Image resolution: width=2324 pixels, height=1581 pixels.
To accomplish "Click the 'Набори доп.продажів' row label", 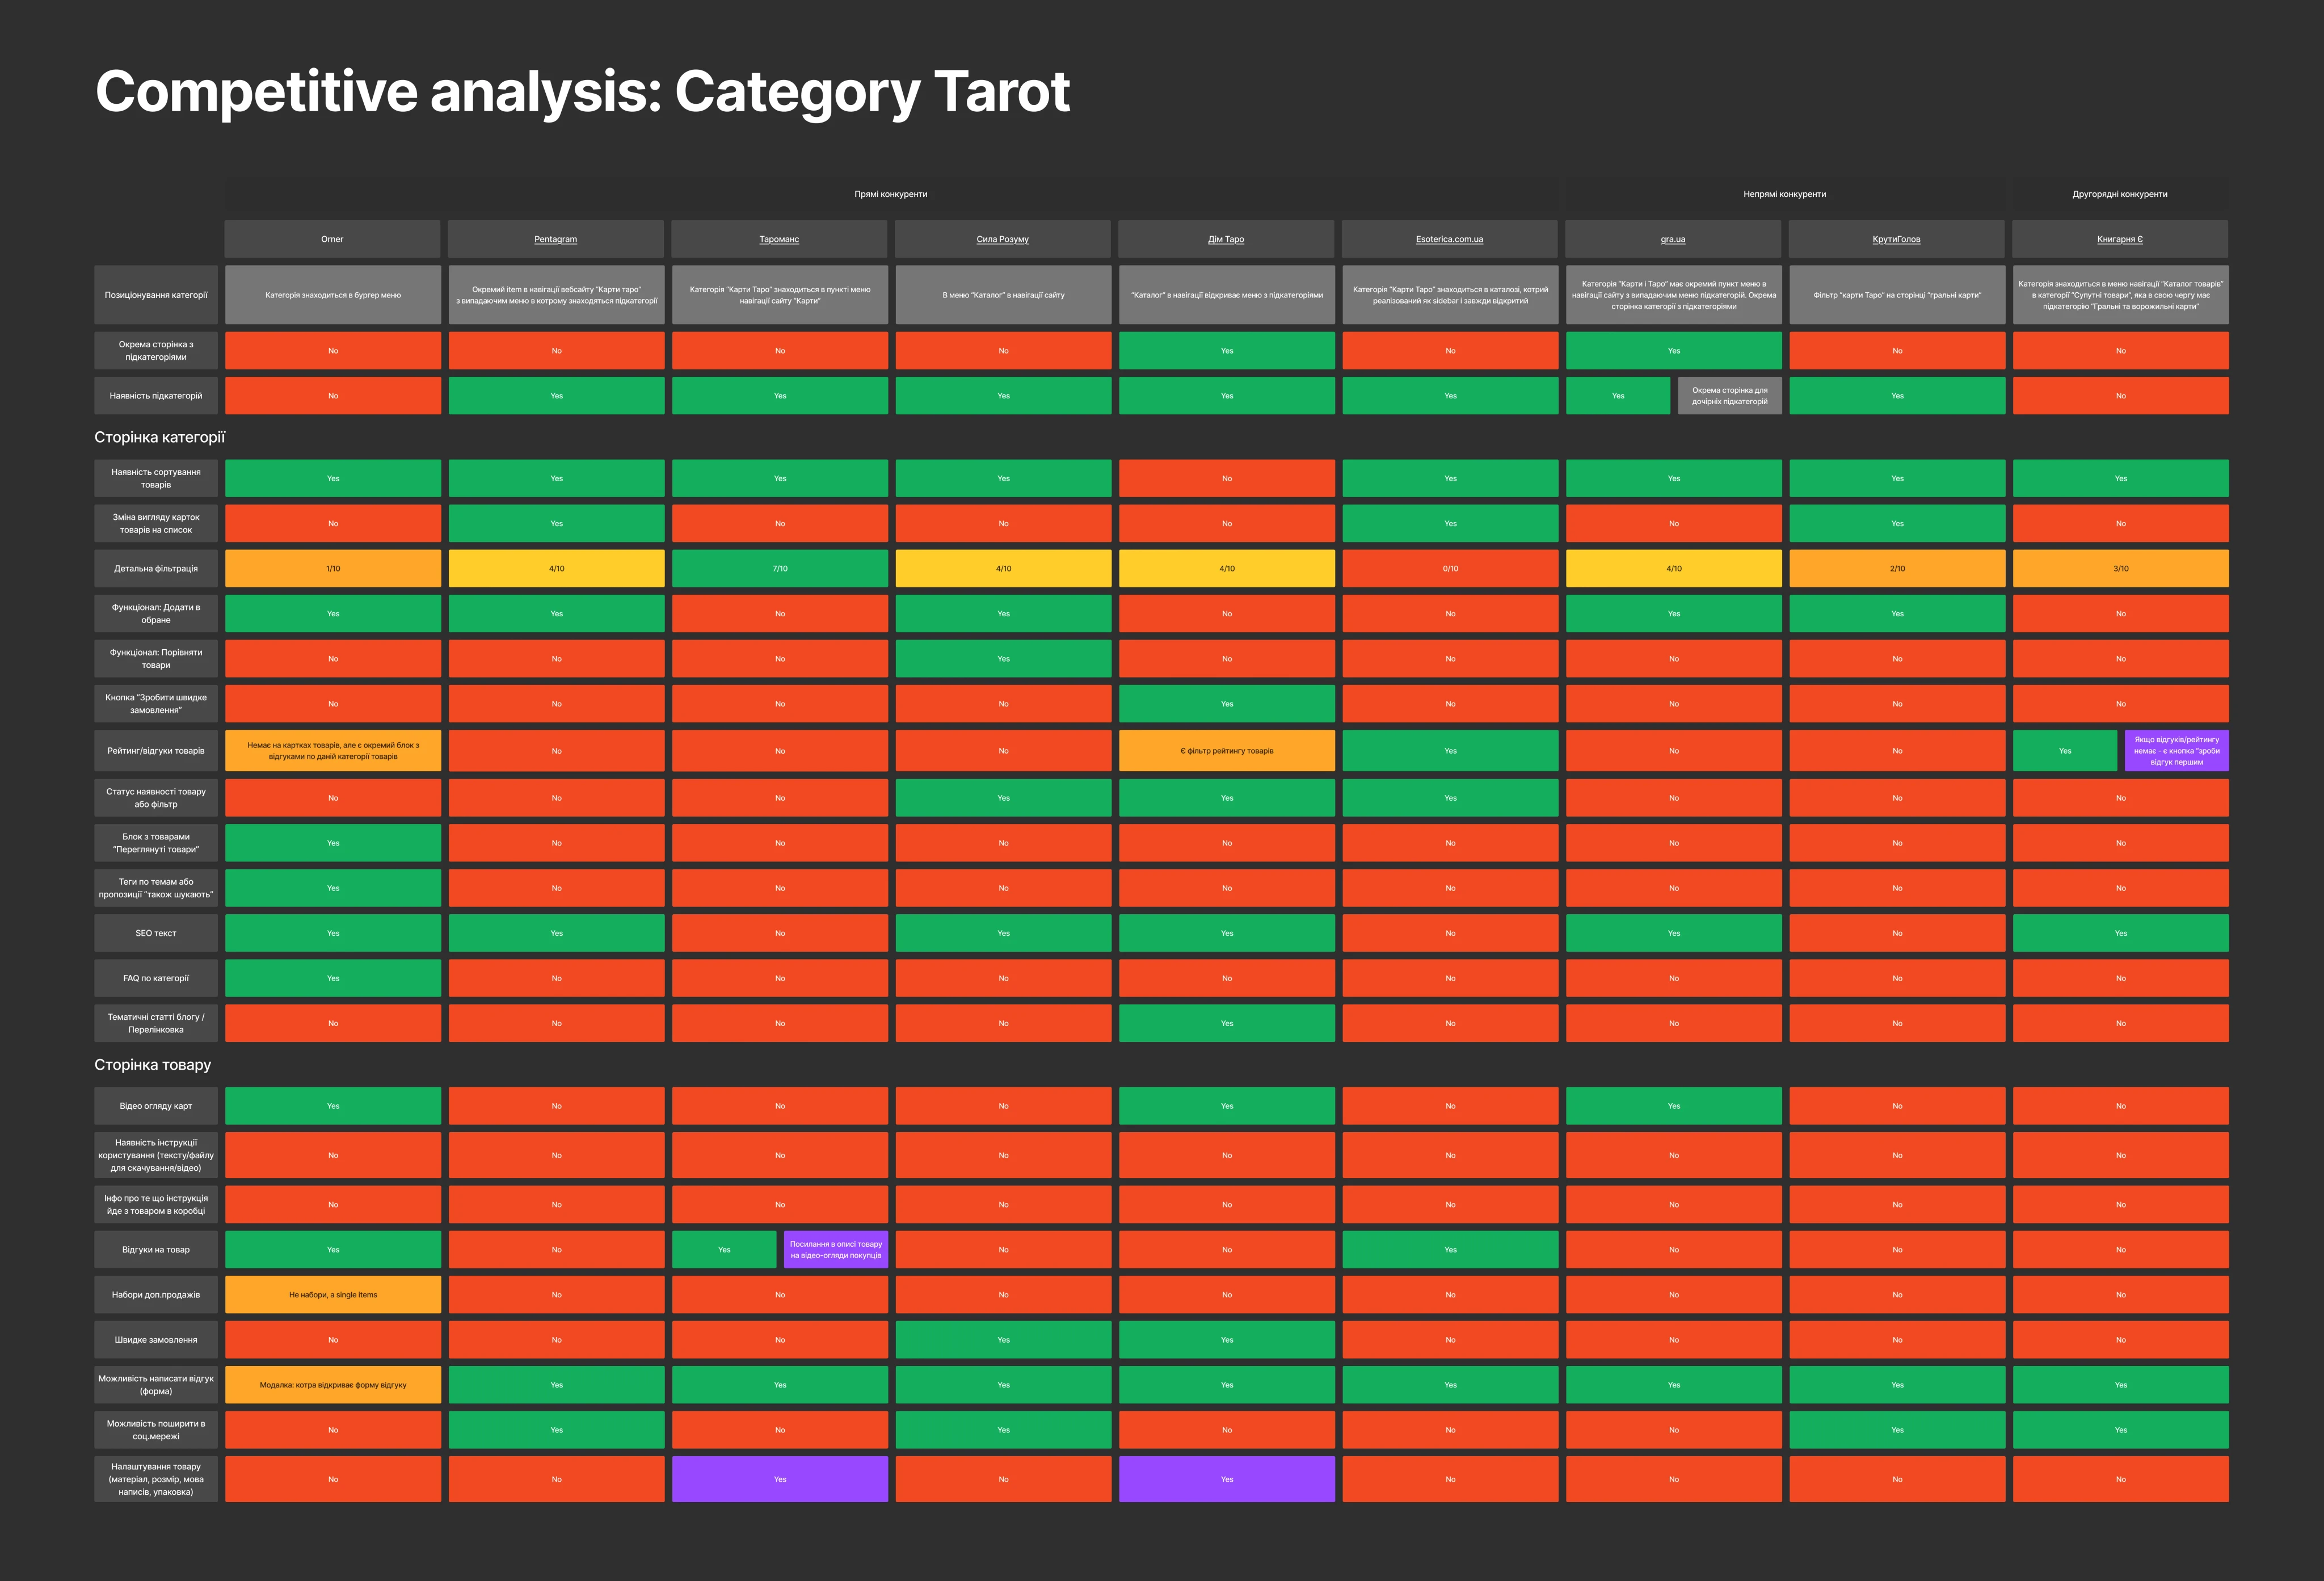I will coord(156,1294).
